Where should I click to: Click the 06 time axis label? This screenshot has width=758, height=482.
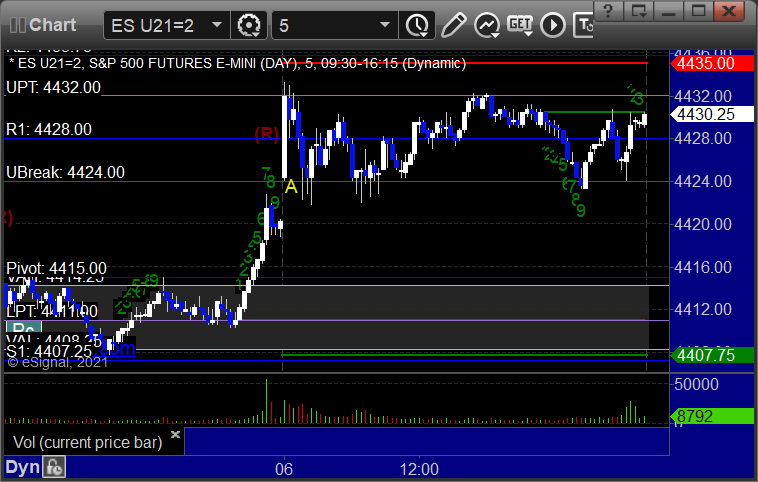pyautogui.click(x=284, y=469)
